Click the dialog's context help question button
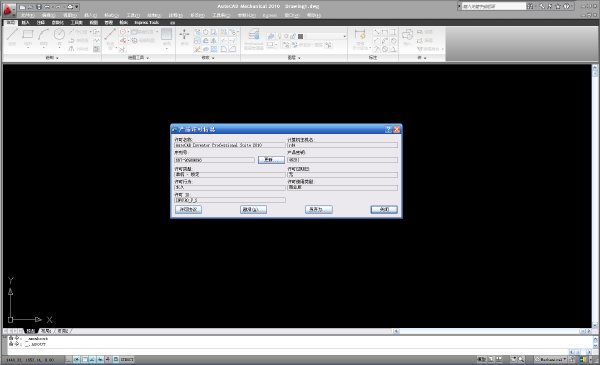600x365 pixels. pos(388,129)
